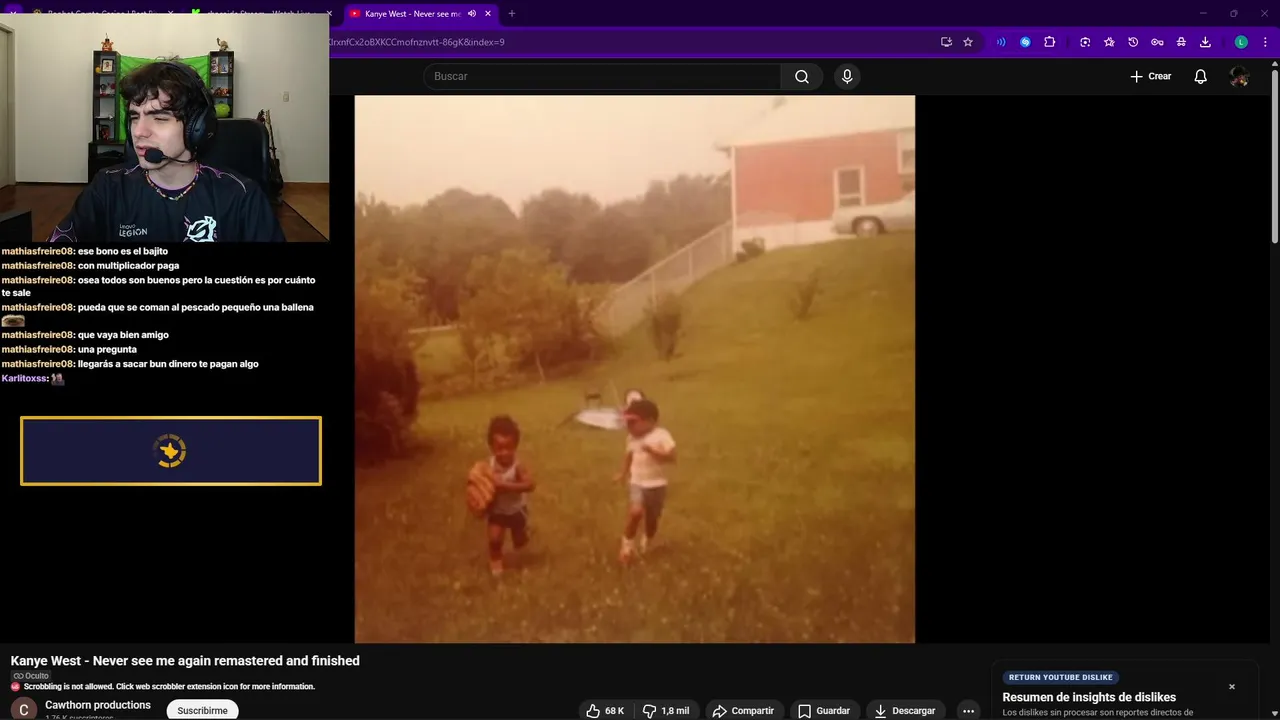This screenshot has height=720, width=1280.
Task: Open the Cawthorn productions channel link
Action: 98,705
